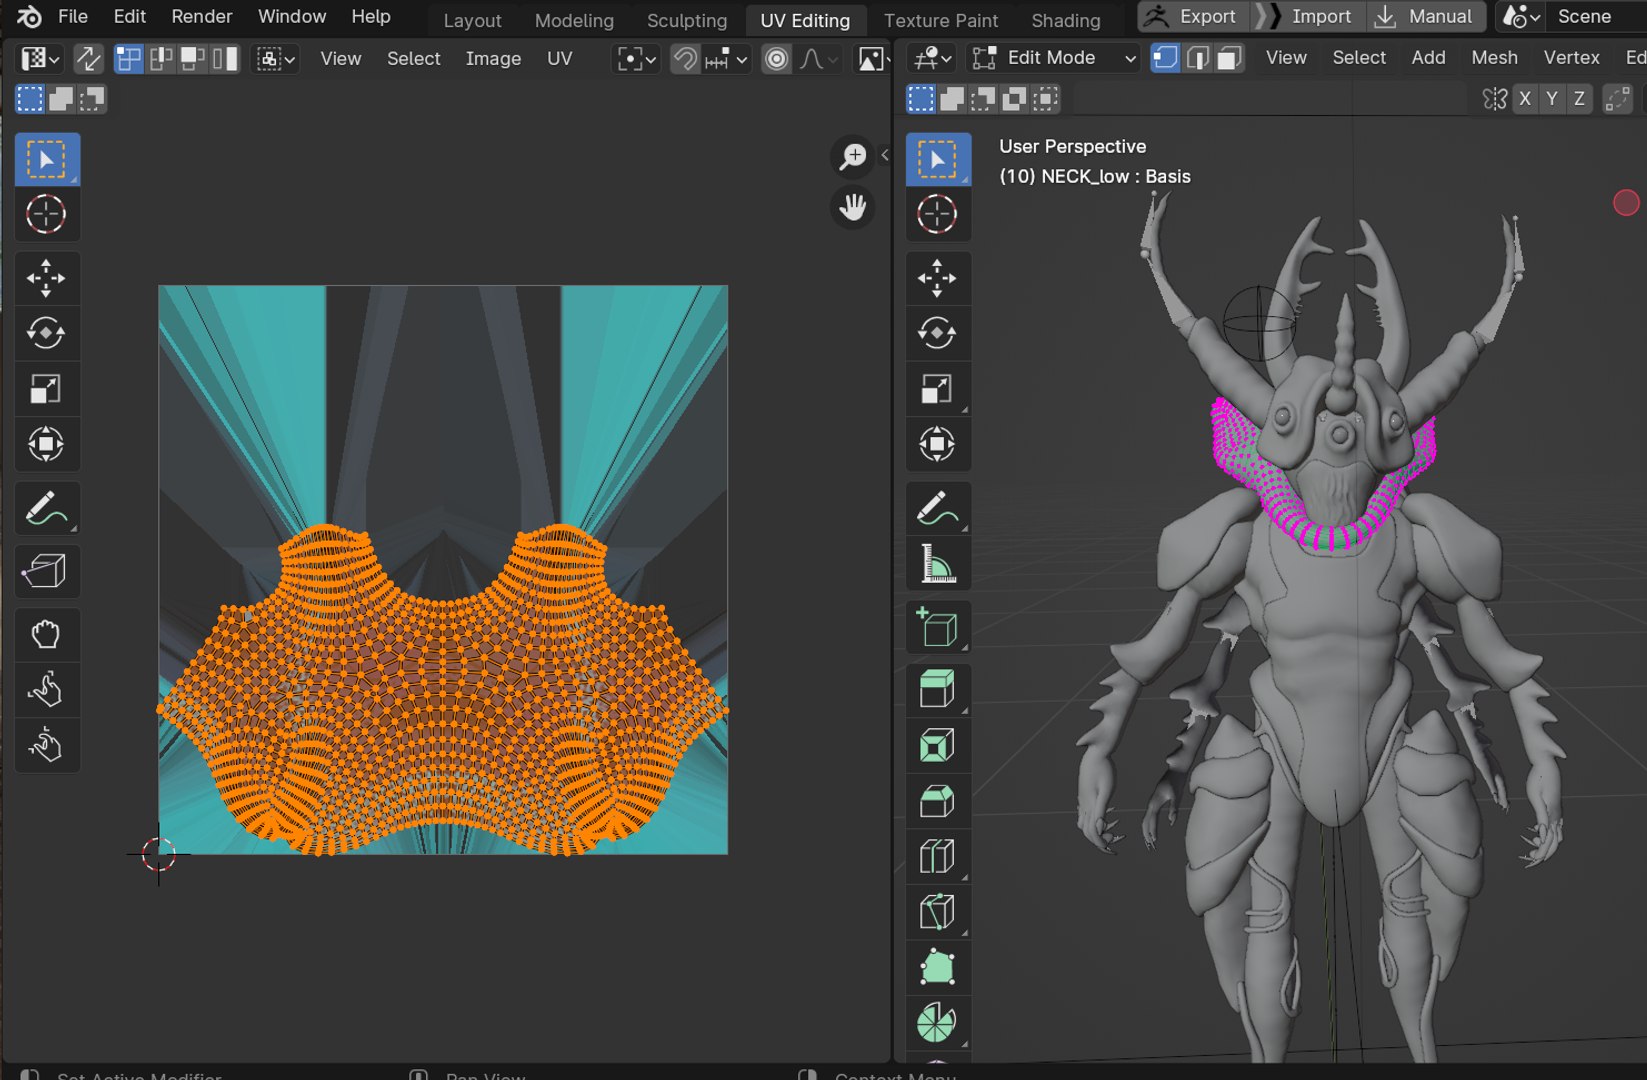Choose the Annotate tool in UV editor

point(45,509)
